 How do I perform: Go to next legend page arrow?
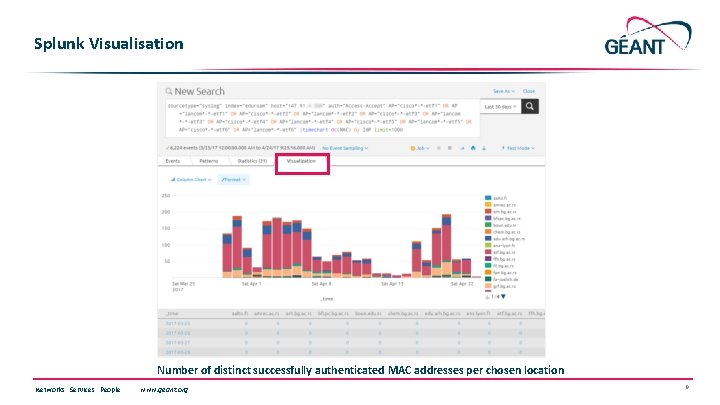(503, 297)
